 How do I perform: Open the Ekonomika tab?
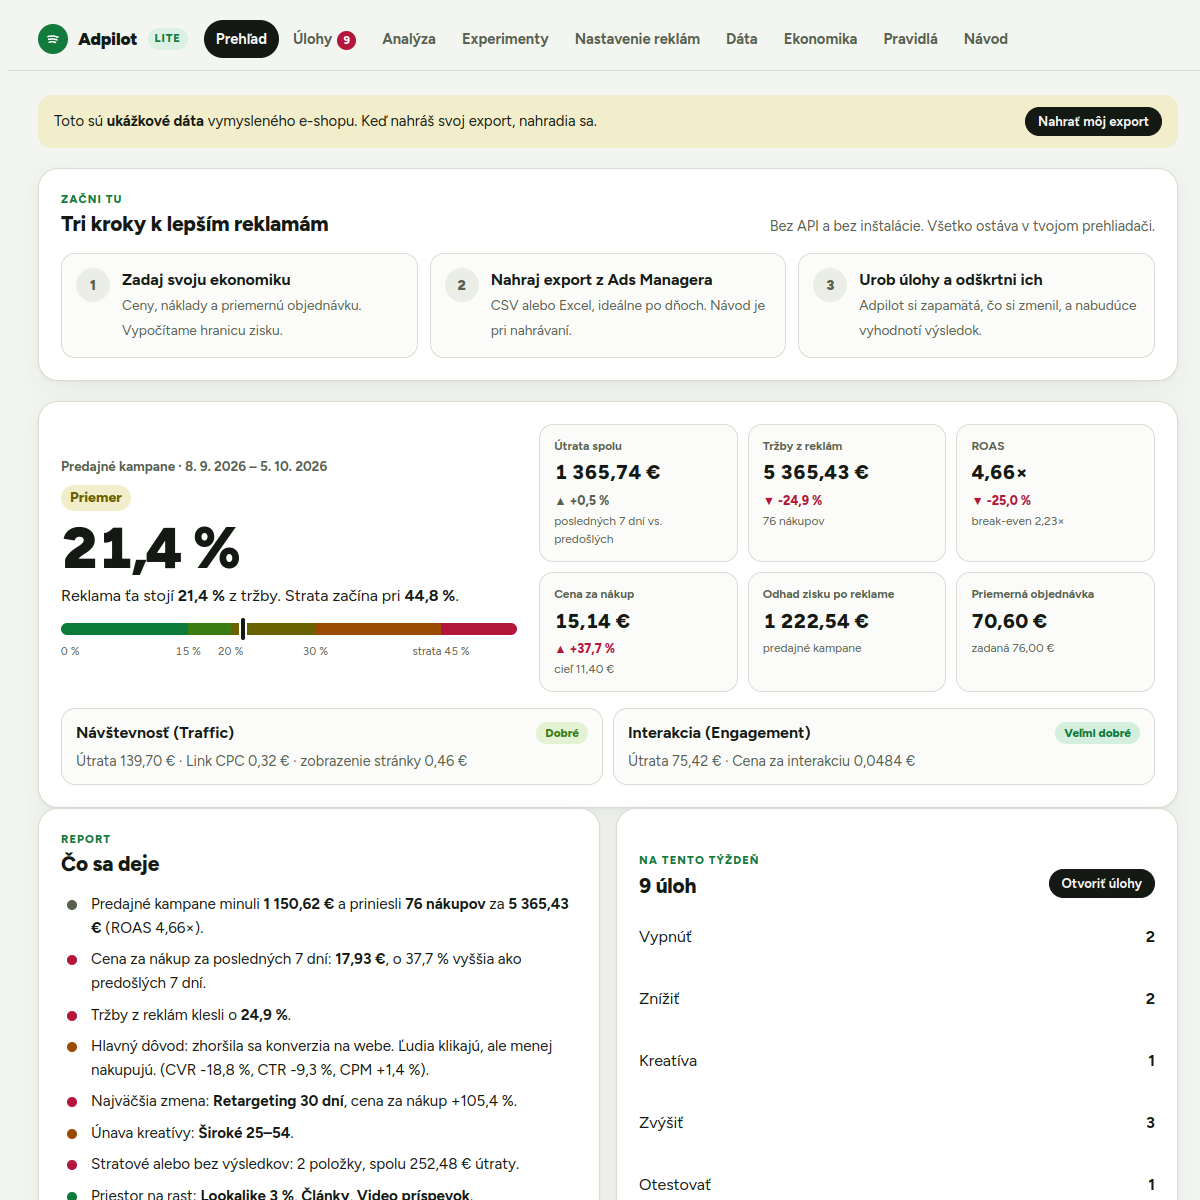click(x=820, y=39)
